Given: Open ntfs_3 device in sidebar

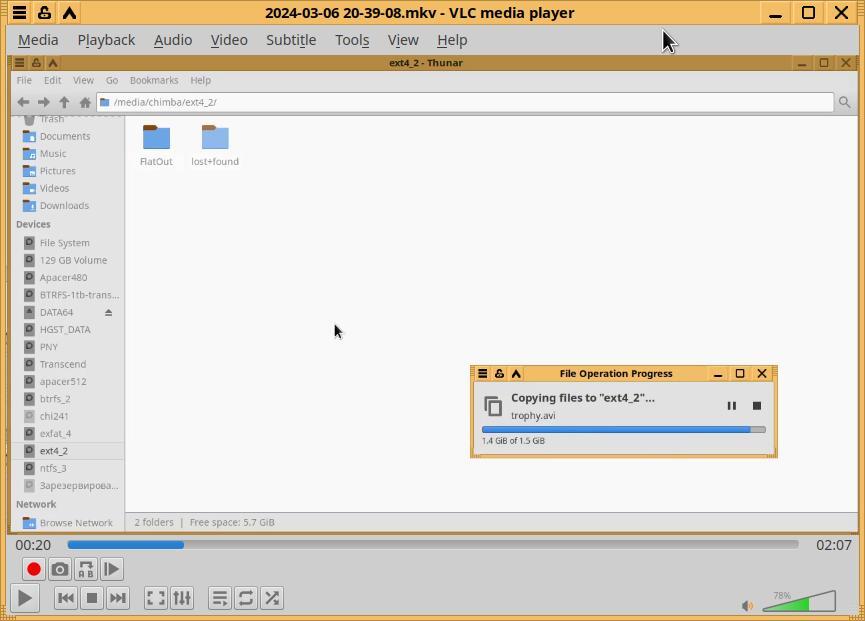Looking at the screenshot, I should tap(53, 468).
